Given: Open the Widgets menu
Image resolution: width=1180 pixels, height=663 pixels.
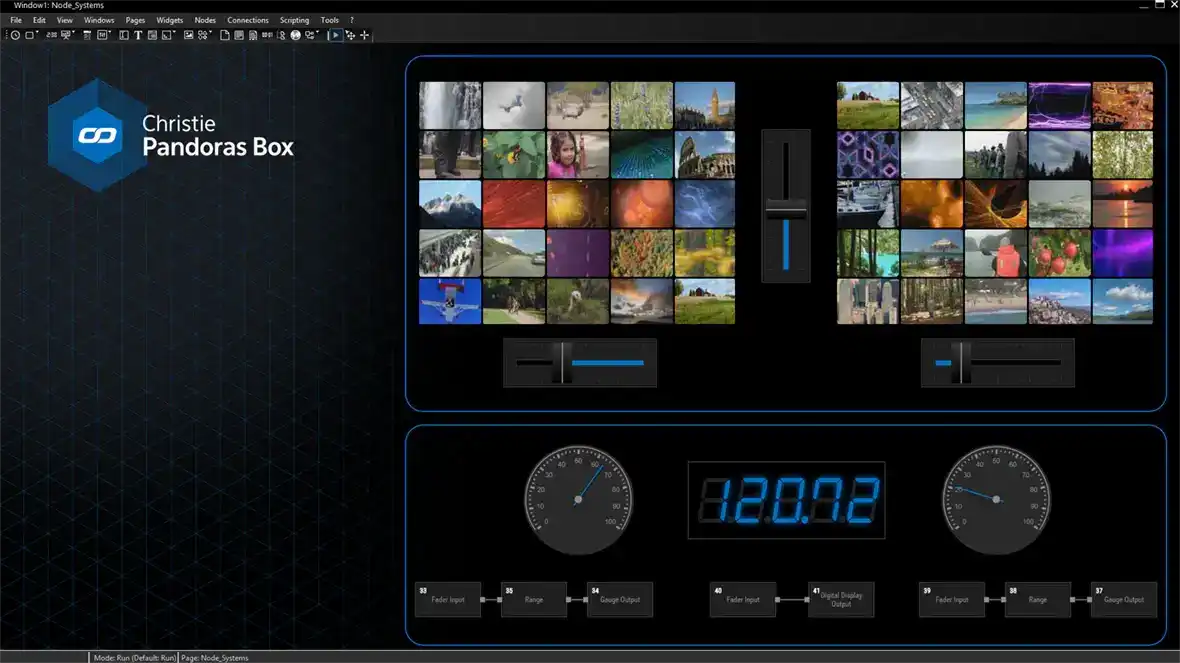Looking at the screenshot, I should (x=169, y=20).
